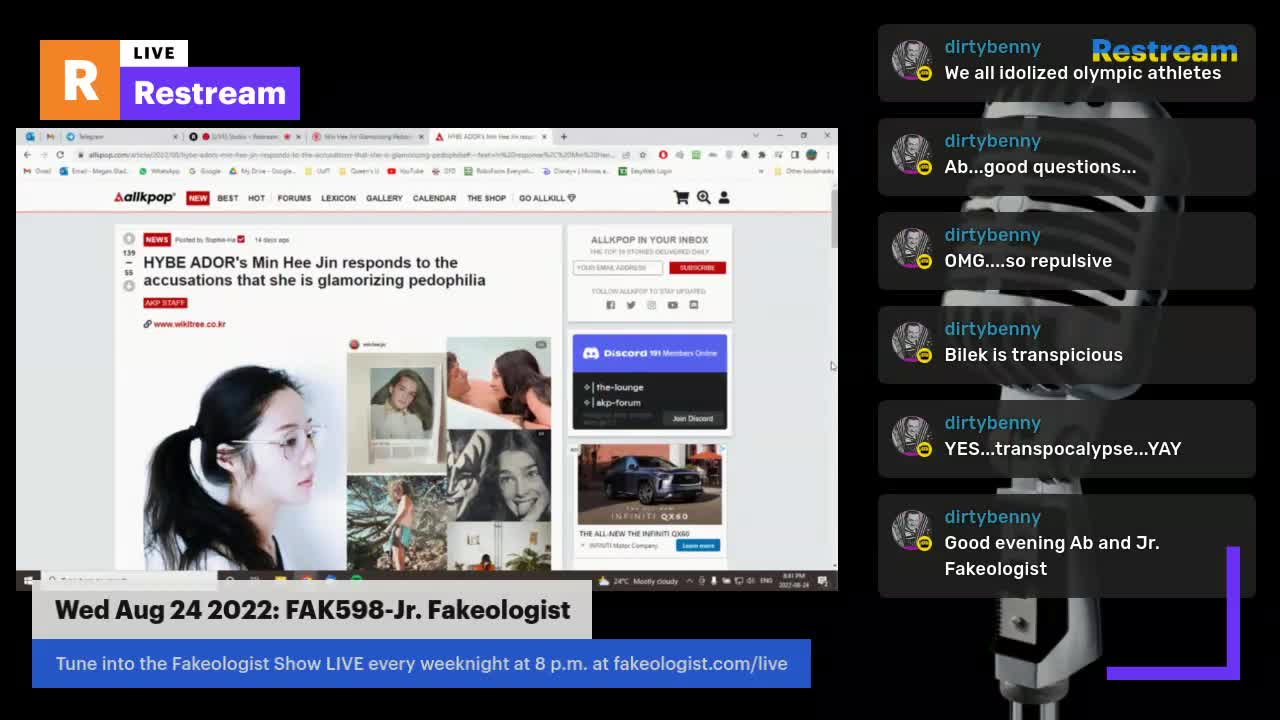Open THE SHOP menu item

click(486, 198)
